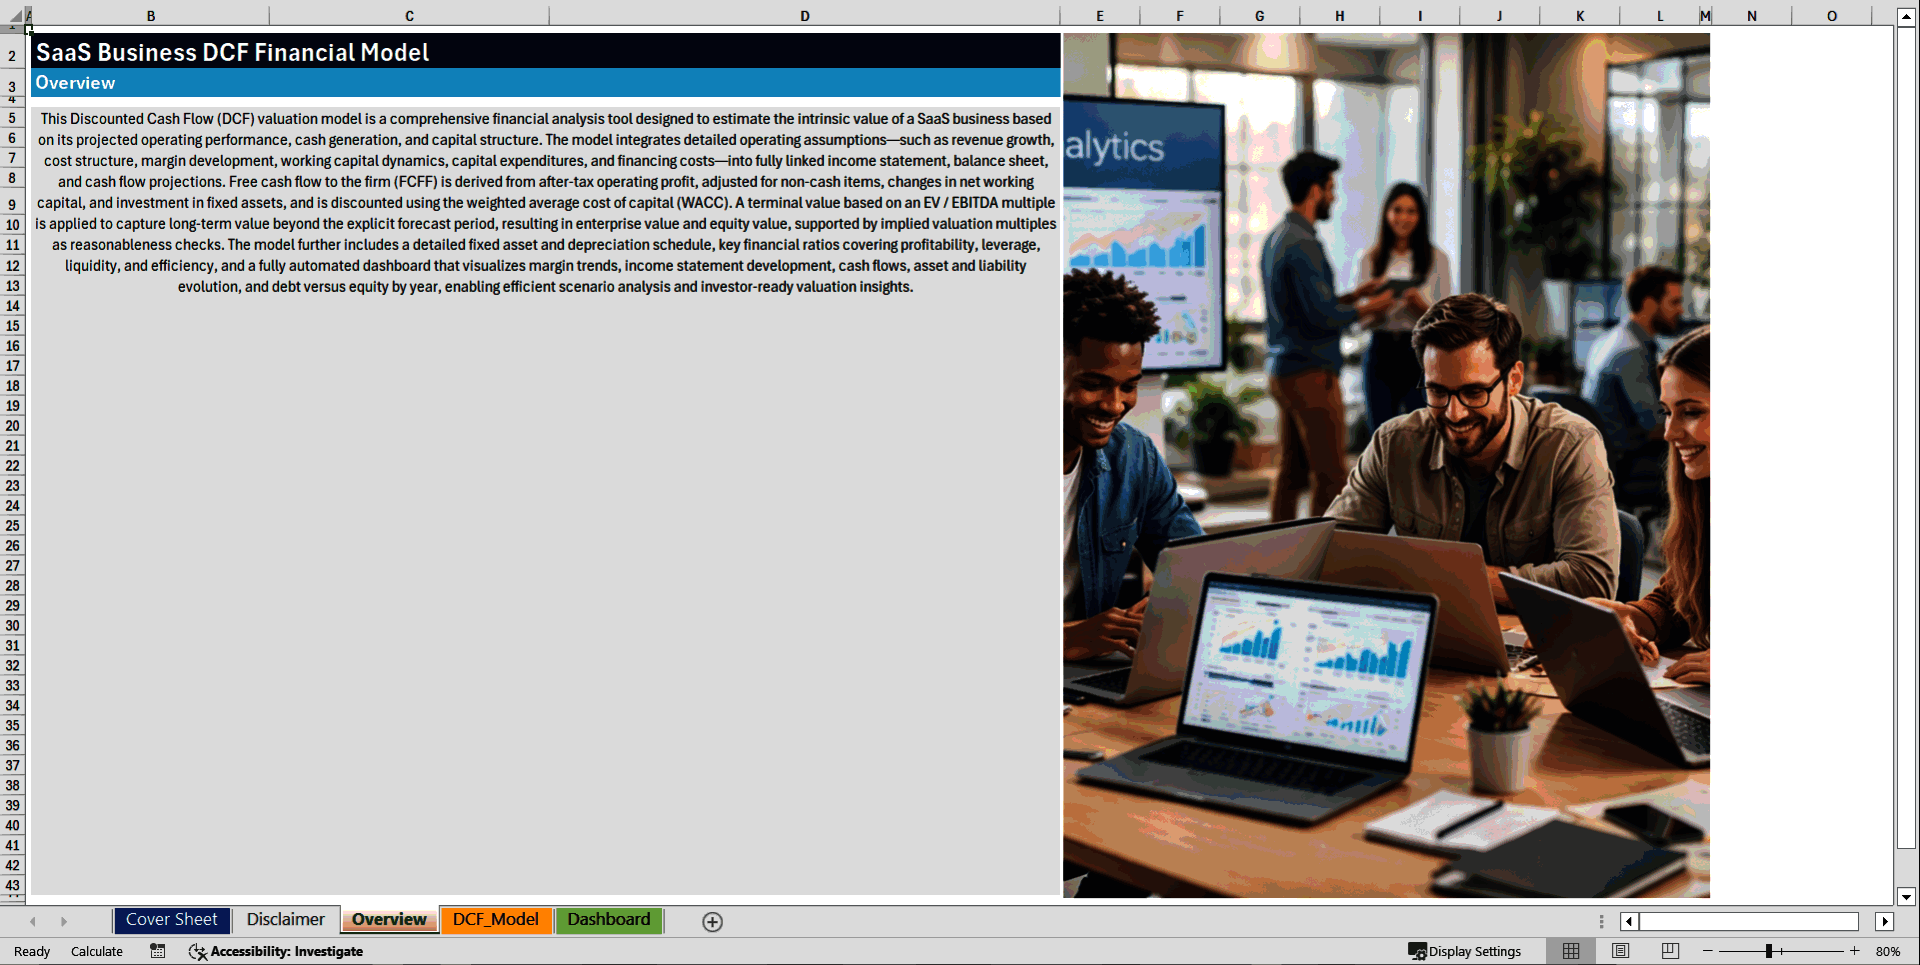Switch to Normal view using the view icon
The height and width of the screenshot is (965, 1920).
coord(1570,951)
